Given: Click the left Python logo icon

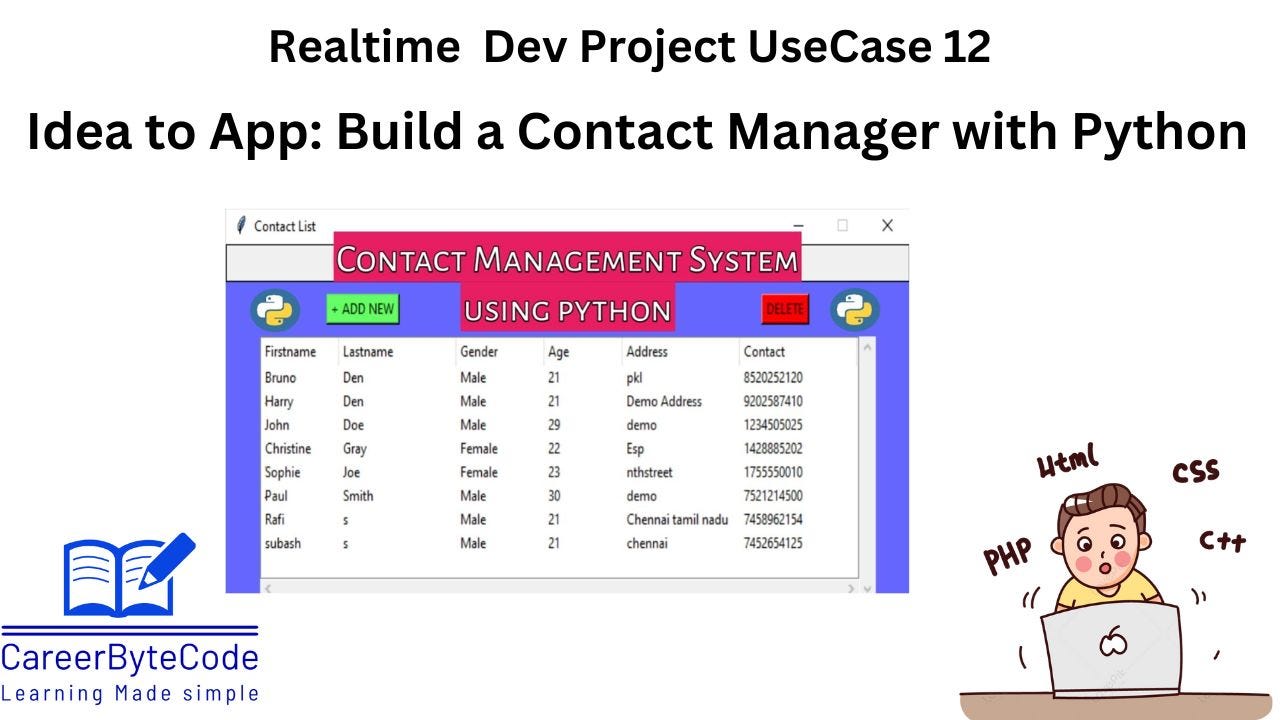Looking at the screenshot, I should click(x=275, y=310).
